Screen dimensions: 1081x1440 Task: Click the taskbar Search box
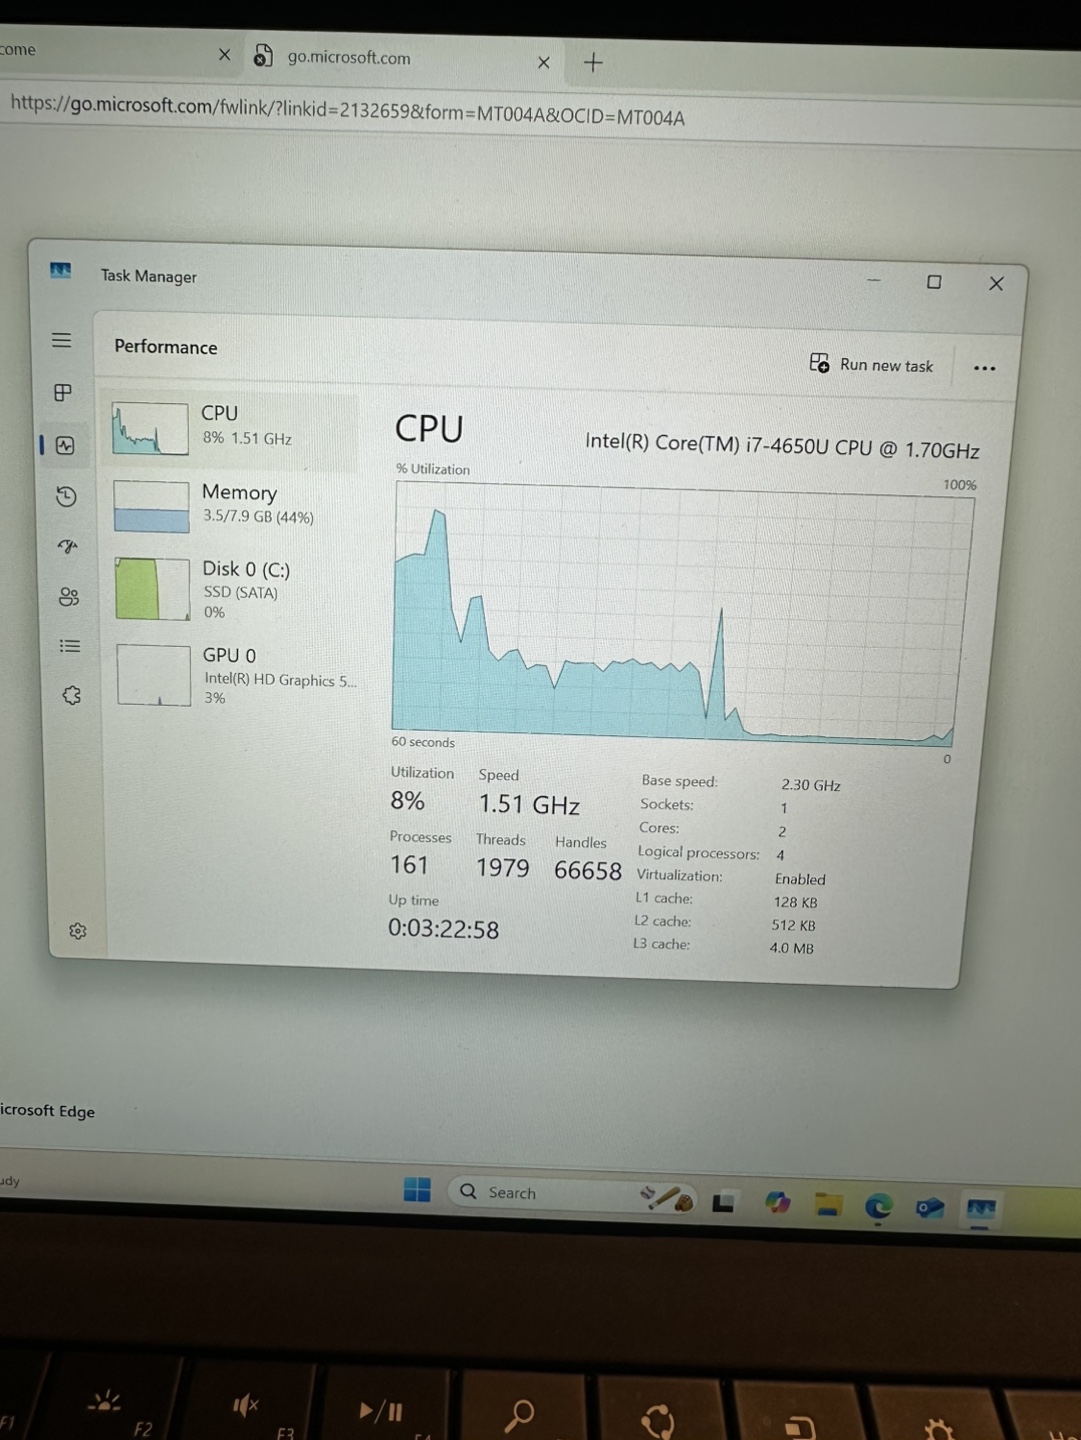pyautogui.click(x=573, y=1193)
